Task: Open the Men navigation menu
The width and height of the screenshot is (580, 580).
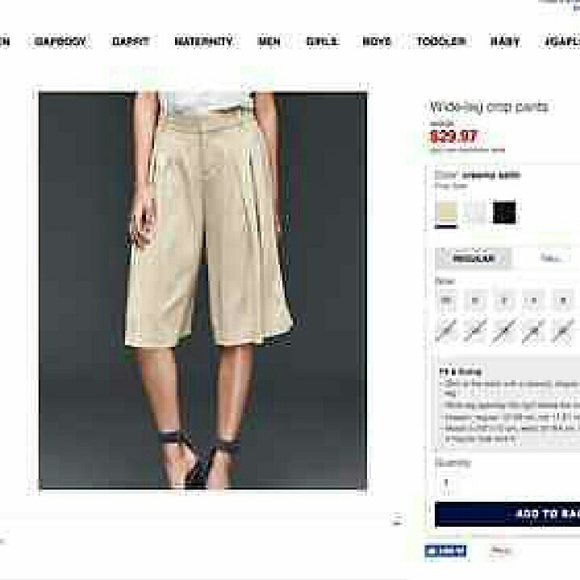Action: pyautogui.click(x=269, y=41)
